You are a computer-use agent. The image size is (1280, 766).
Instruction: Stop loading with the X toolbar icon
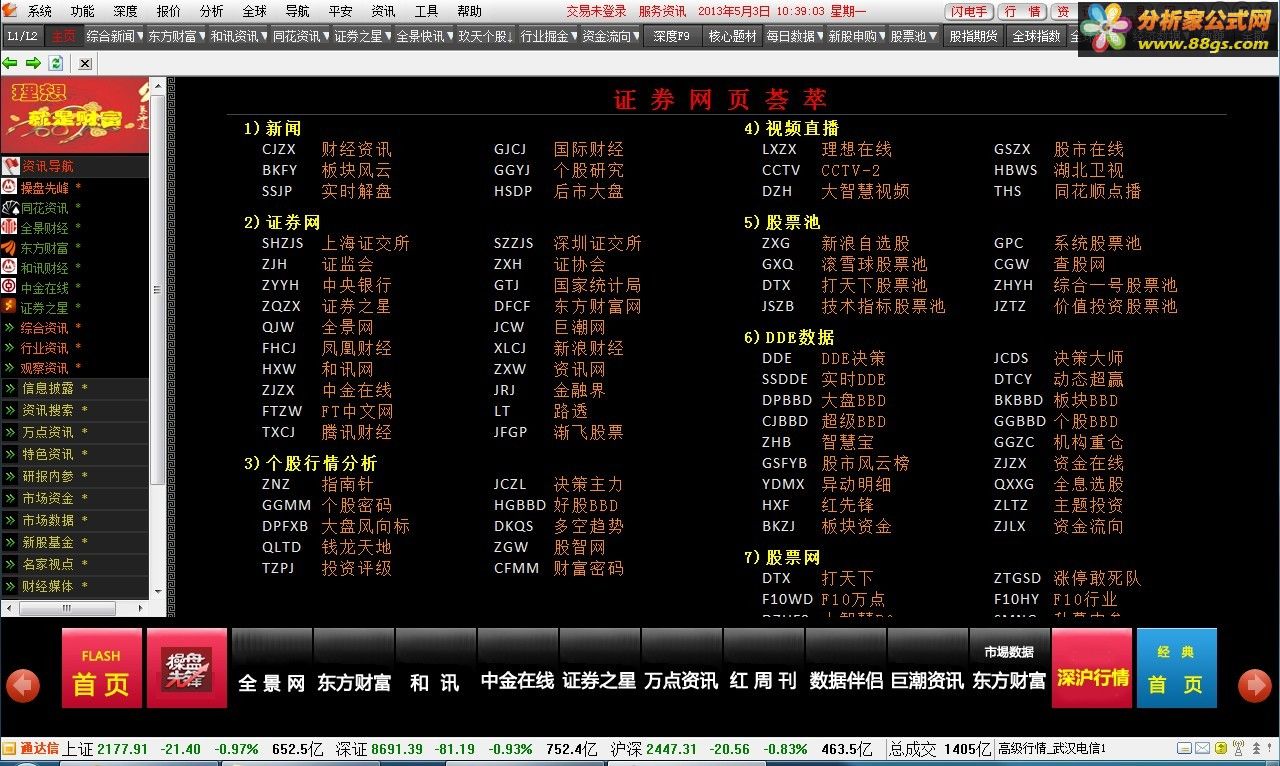(x=85, y=63)
